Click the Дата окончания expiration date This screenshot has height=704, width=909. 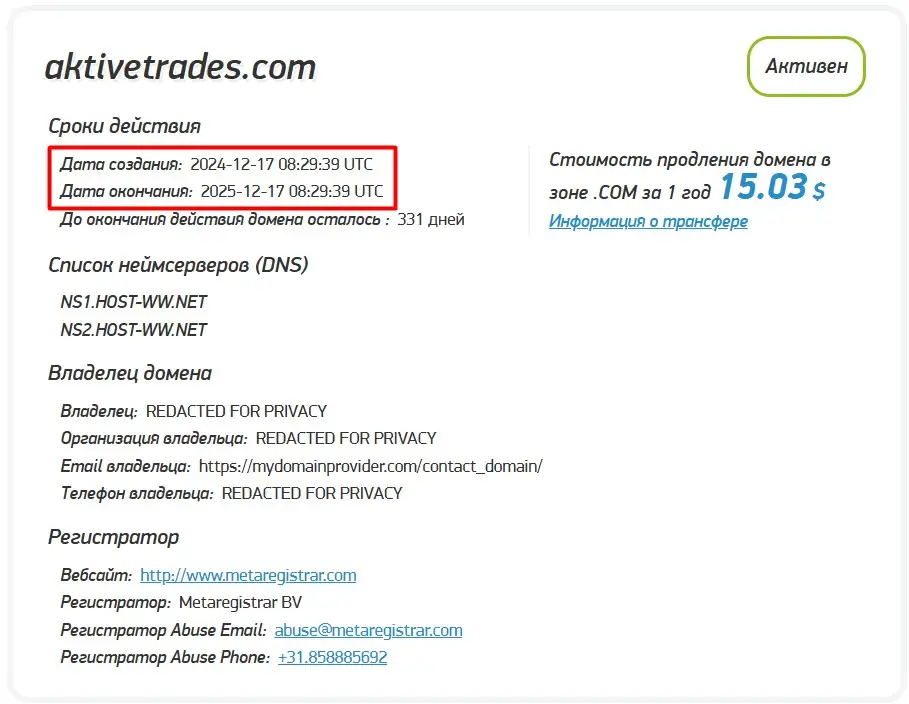tap(294, 191)
